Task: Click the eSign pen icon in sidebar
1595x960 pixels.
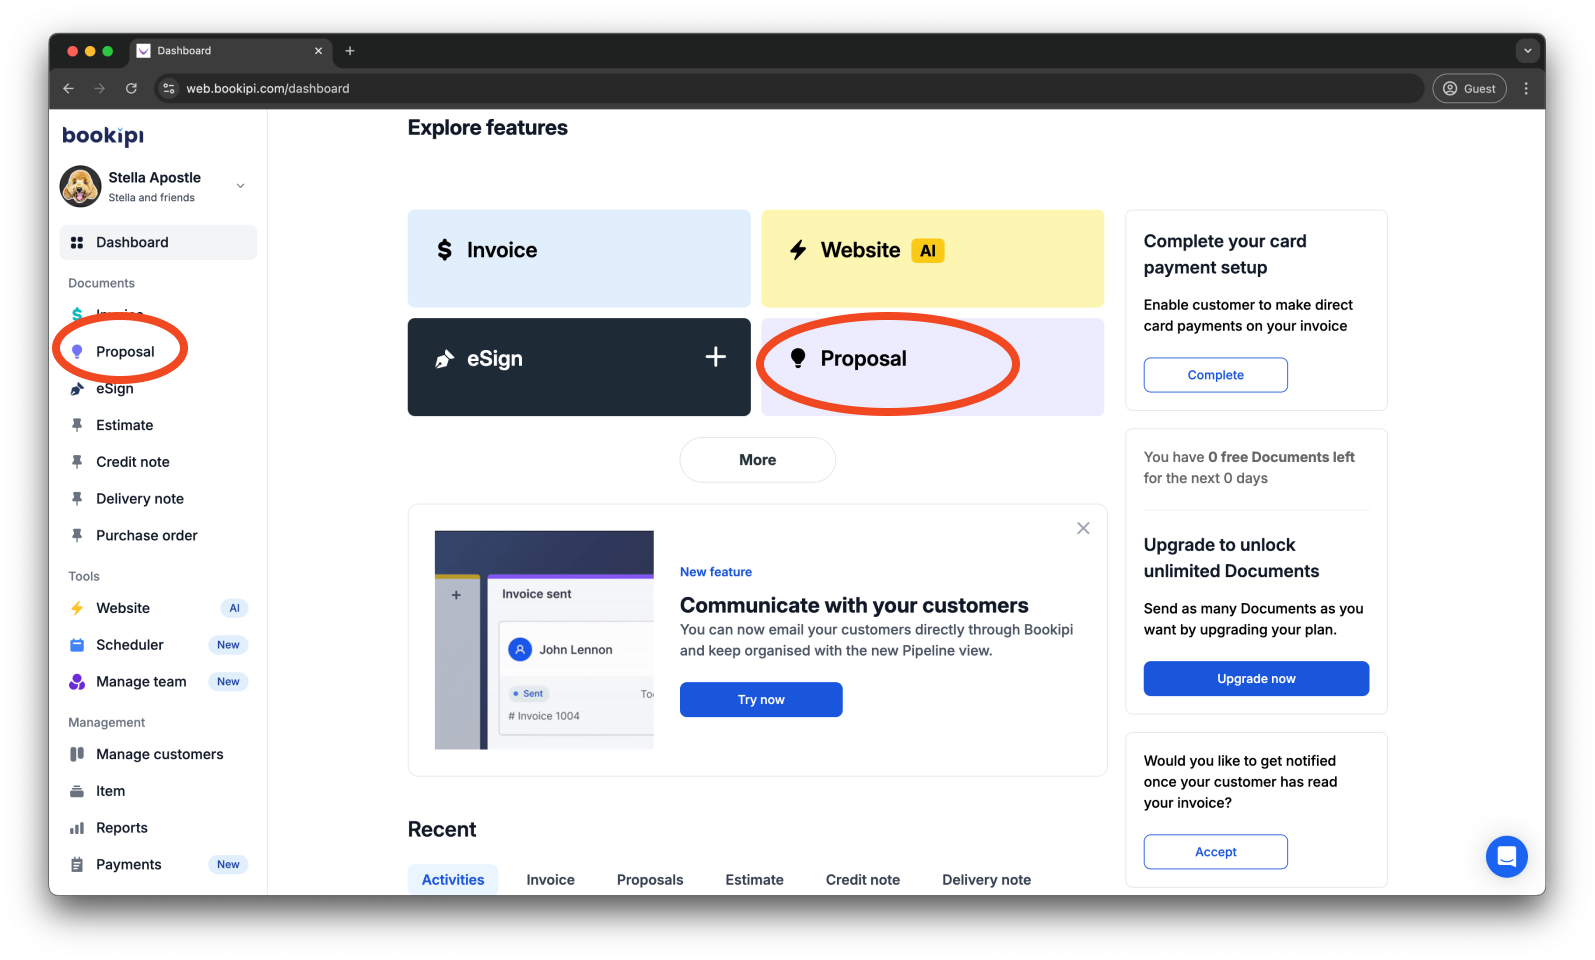Action: [77, 389]
